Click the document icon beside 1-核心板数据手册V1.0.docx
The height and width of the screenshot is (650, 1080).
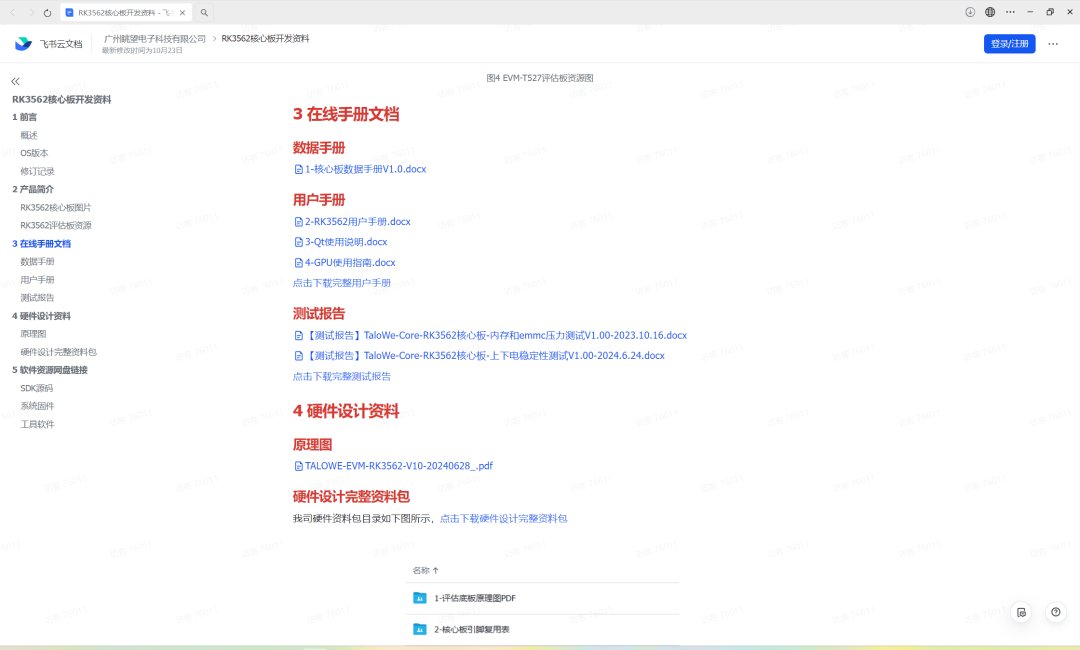[299, 169]
